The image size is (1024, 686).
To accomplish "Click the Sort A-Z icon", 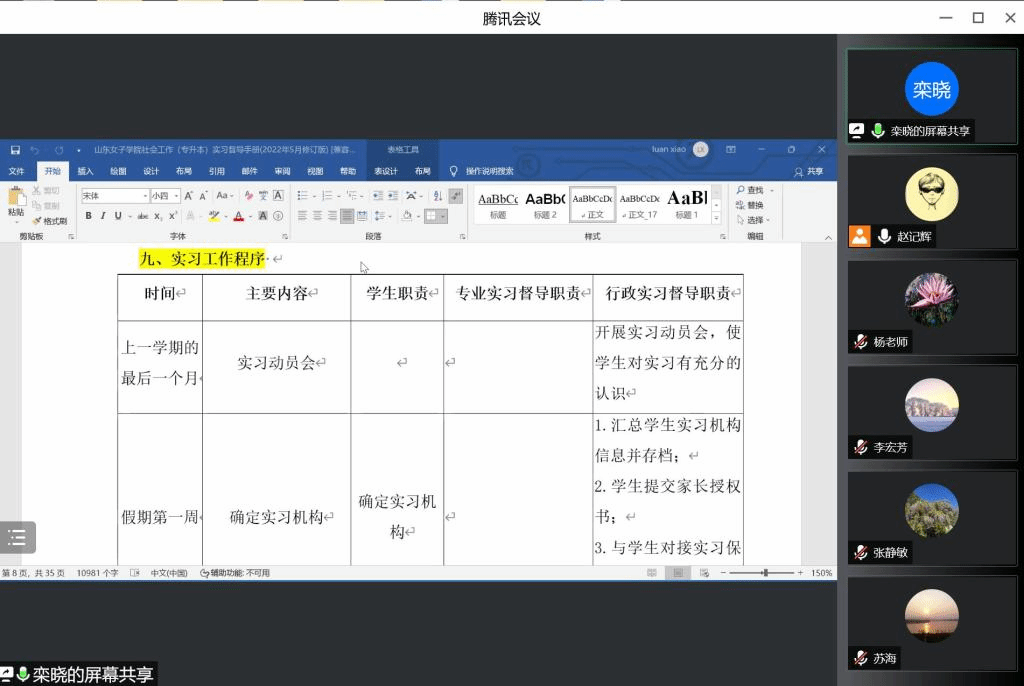I will pyautogui.click(x=438, y=196).
